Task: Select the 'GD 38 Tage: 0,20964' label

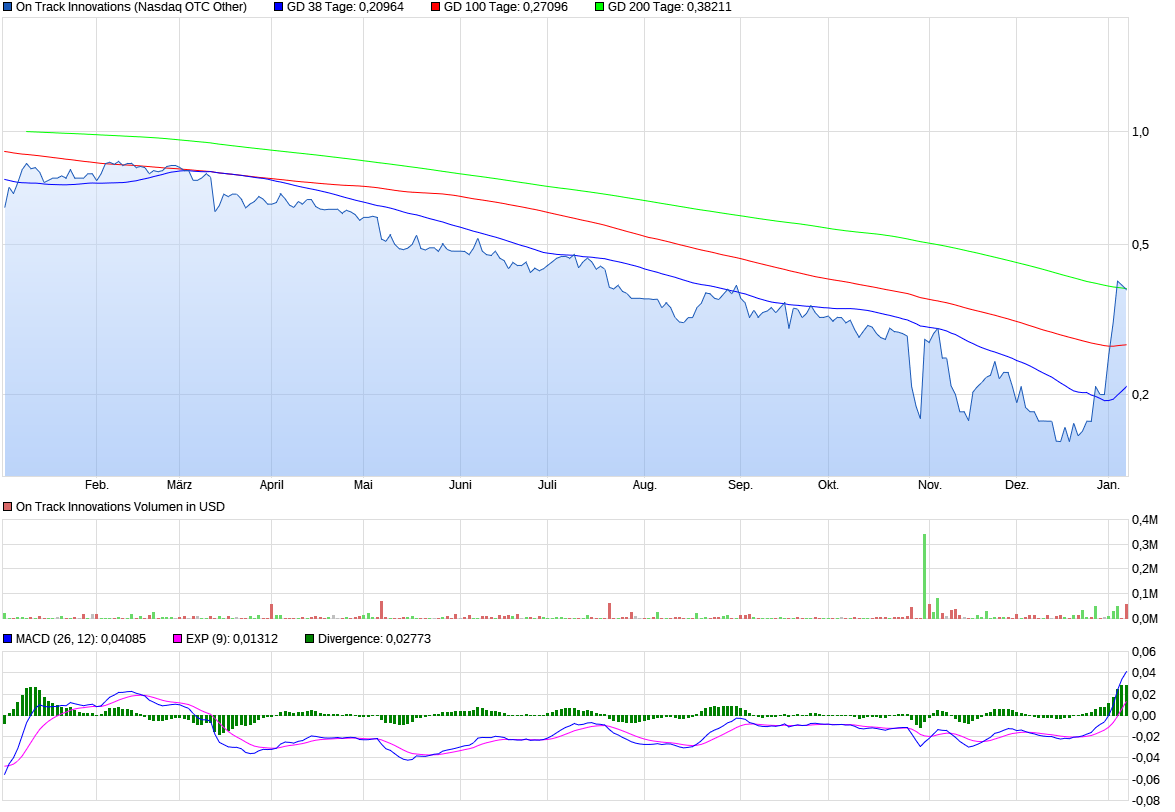Action: click(x=345, y=7)
